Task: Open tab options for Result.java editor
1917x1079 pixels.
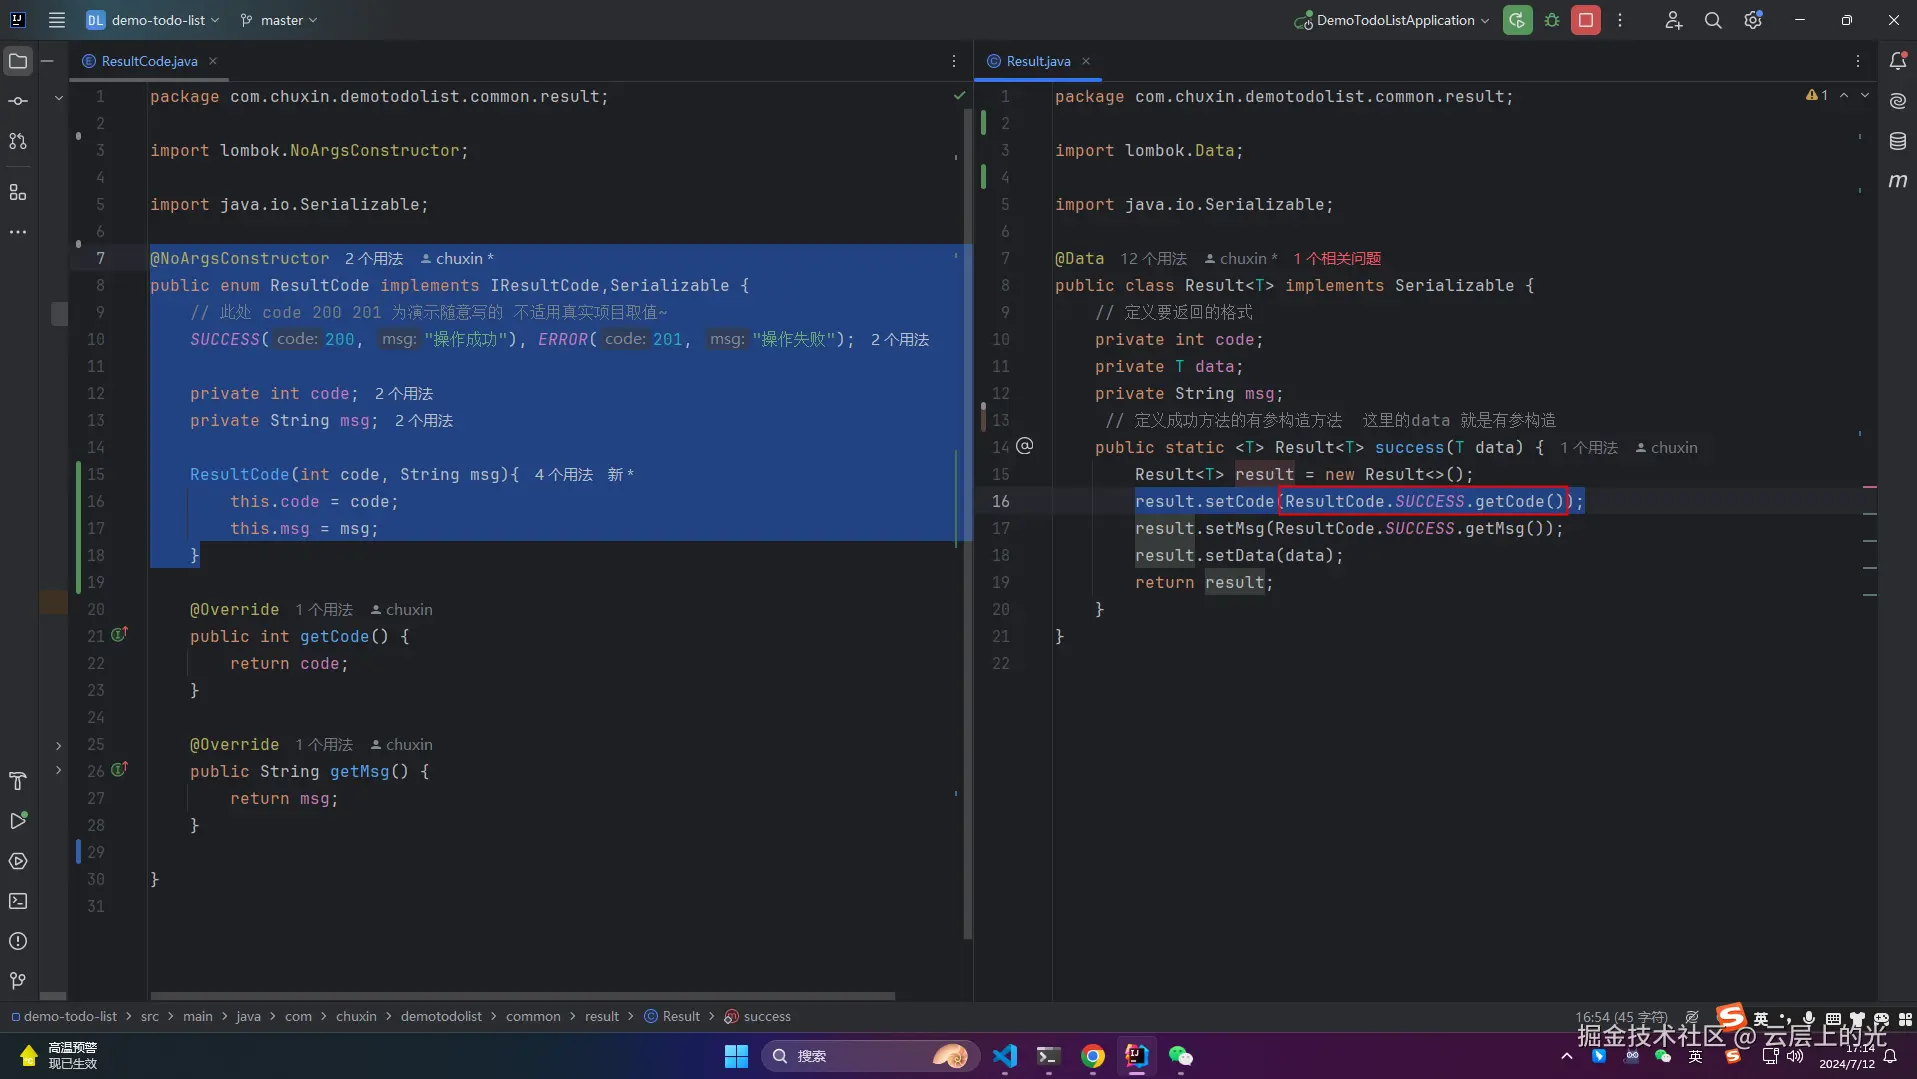Action: pos(1858,61)
